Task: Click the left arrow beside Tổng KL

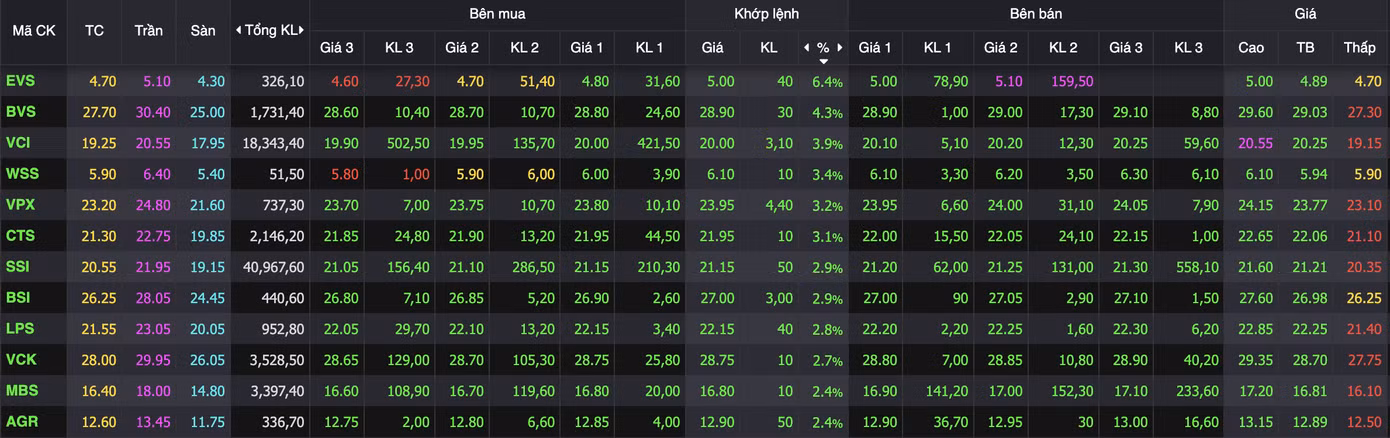Action: coord(237,30)
